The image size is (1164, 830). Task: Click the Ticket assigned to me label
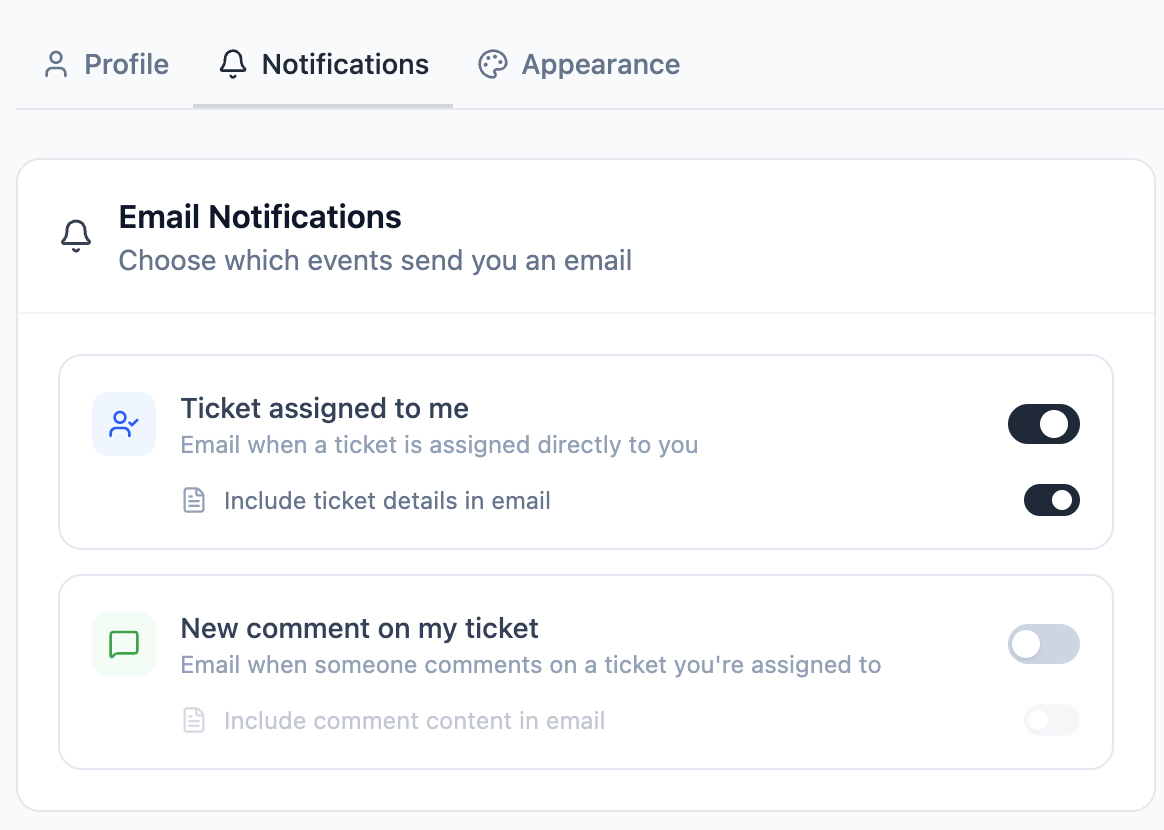coord(324,408)
